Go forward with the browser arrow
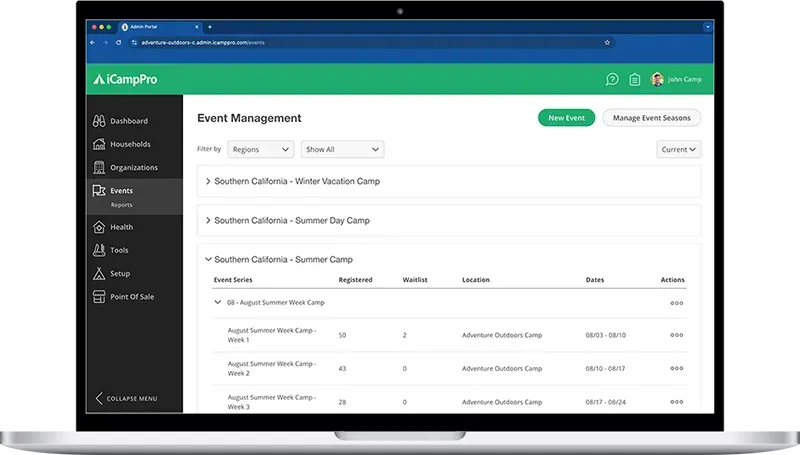Screen dimensions: 800x455 click(105, 42)
